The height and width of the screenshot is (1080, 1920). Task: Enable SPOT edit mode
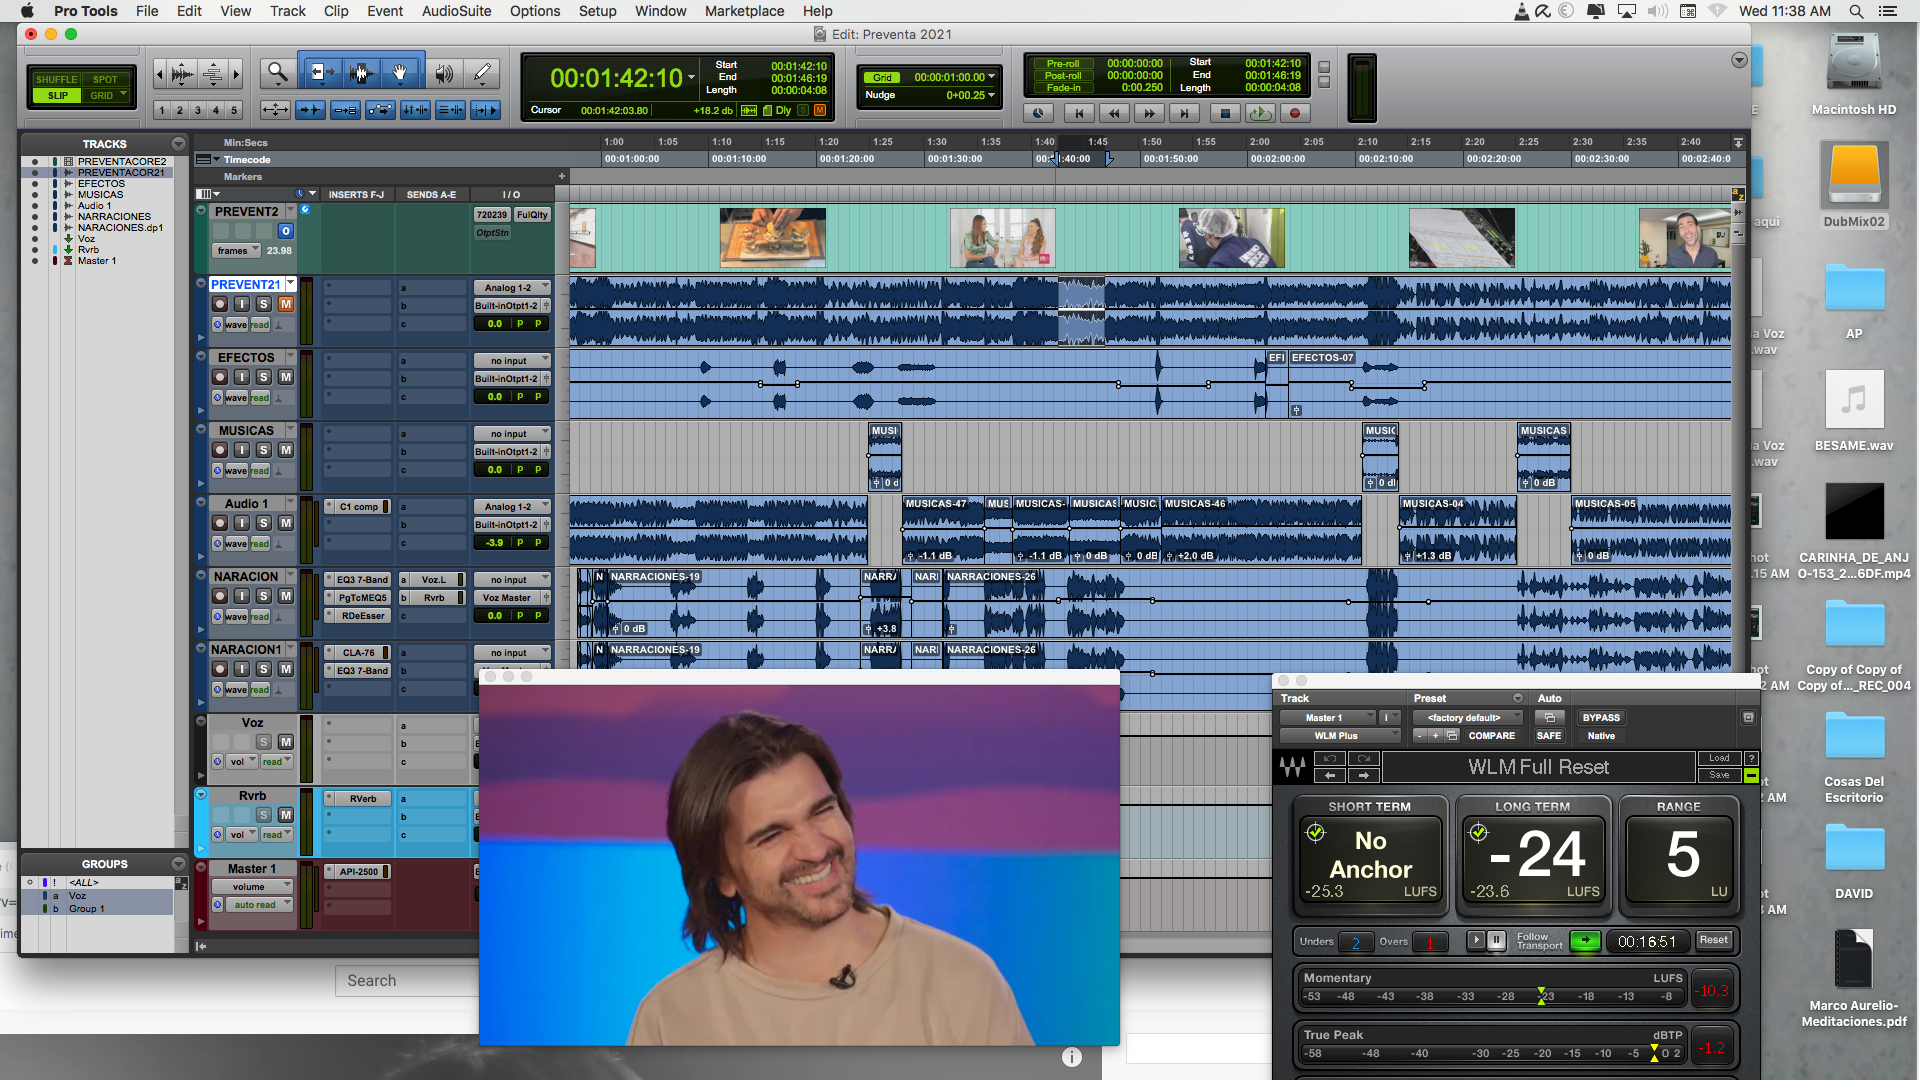pos(105,79)
